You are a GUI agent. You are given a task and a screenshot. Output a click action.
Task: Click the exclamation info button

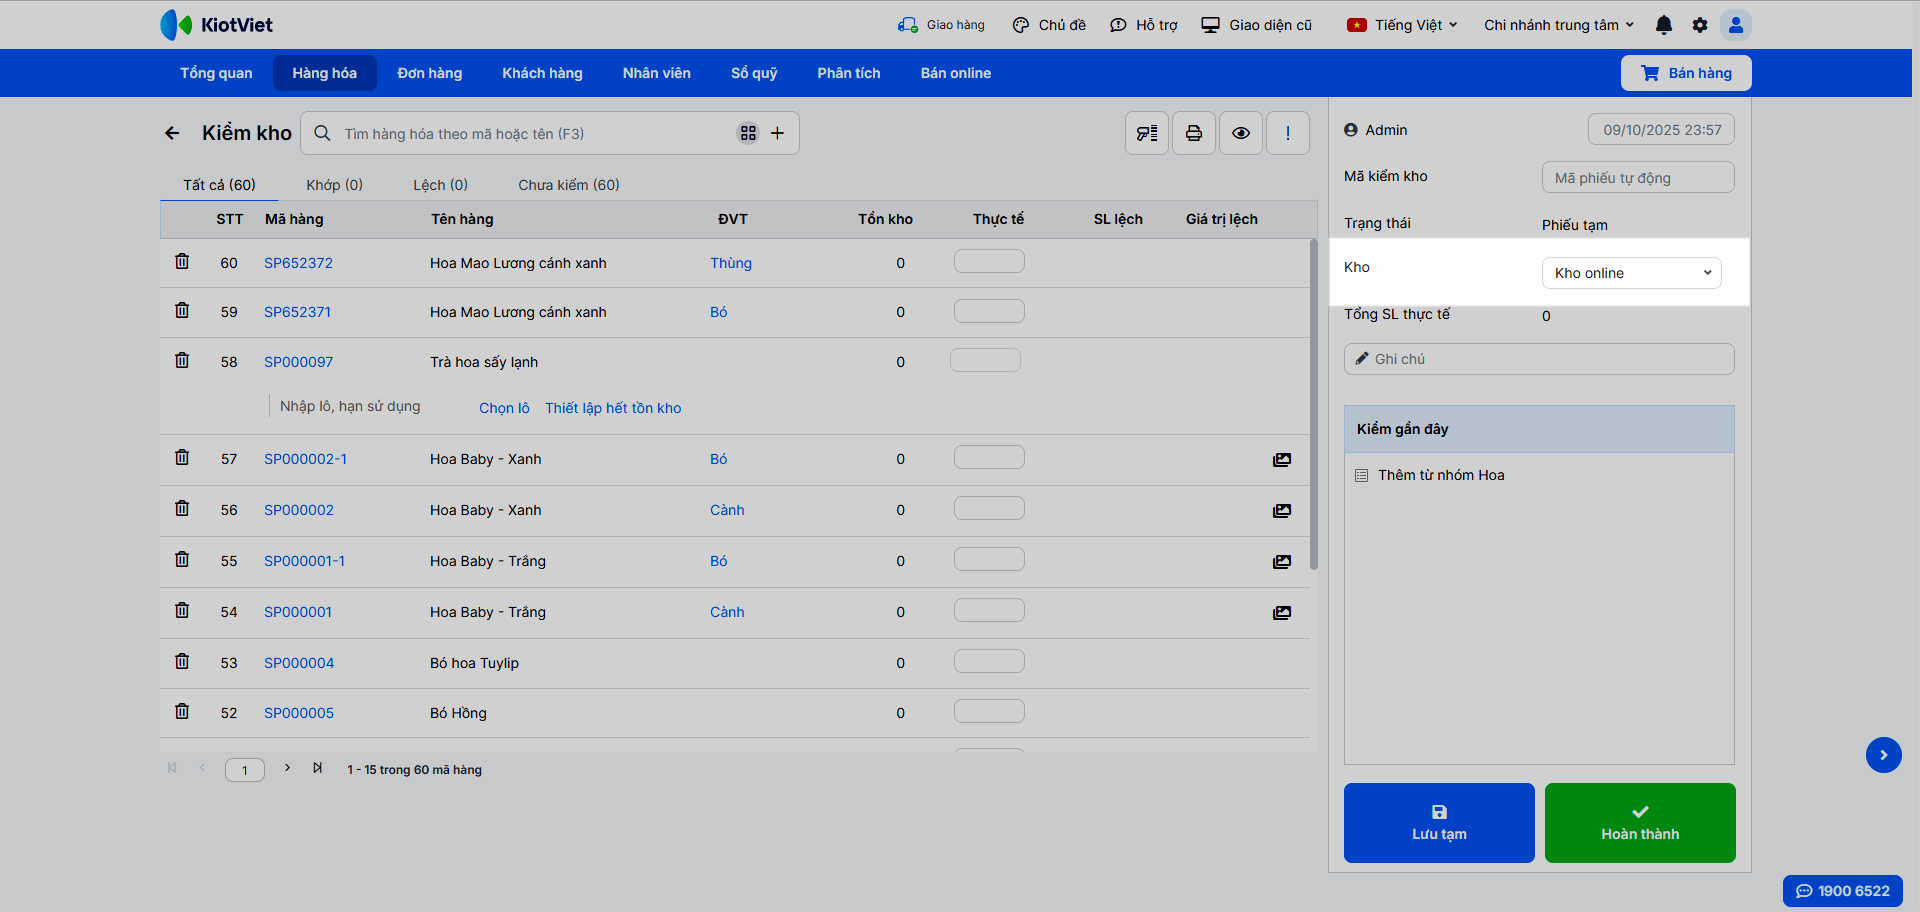(1288, 133)
